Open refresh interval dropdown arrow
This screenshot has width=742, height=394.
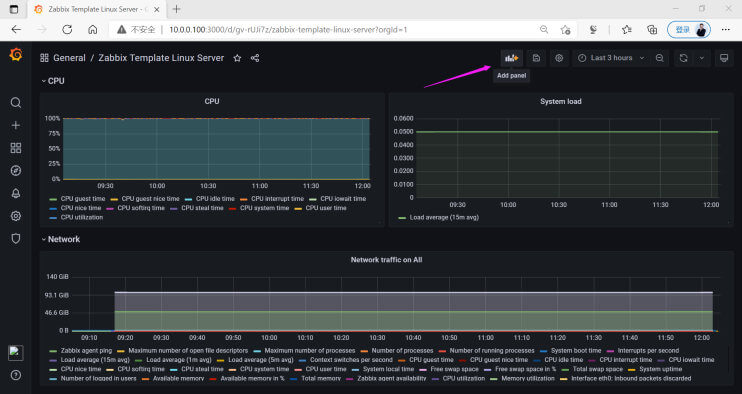[702, 58]
